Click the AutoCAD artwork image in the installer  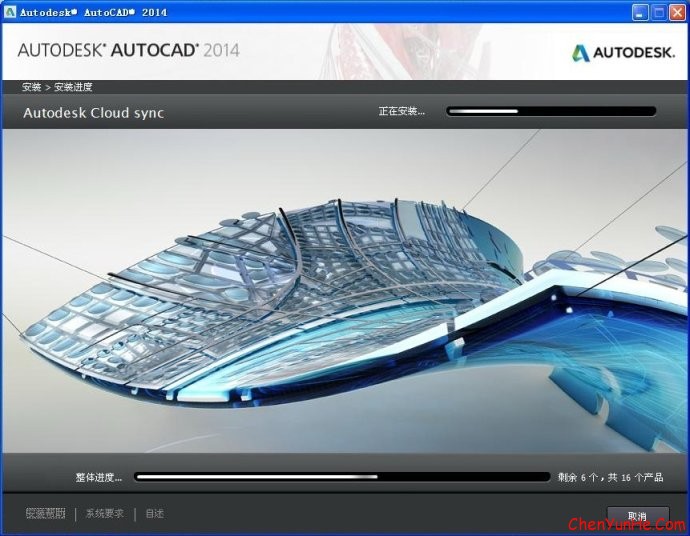click(x=344, y=290)
